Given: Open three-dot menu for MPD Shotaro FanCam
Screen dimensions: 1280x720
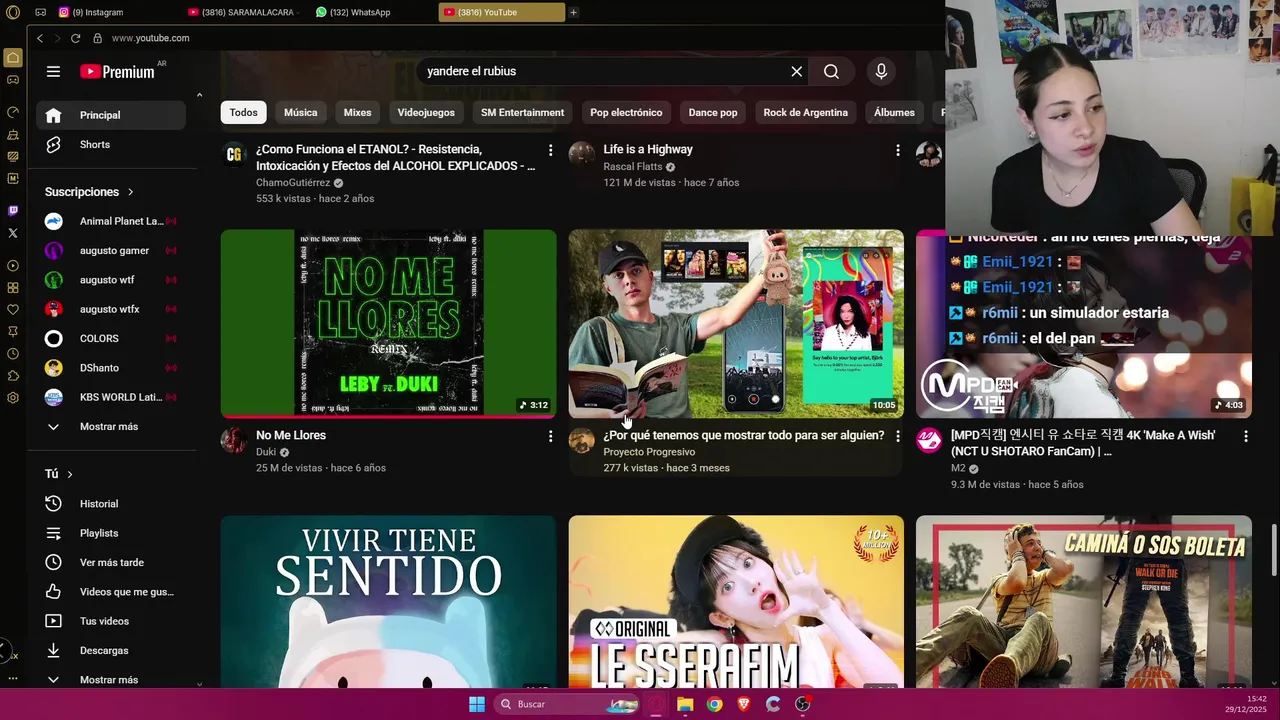Looking at the screenshot, I should [x=1245, y=436].
